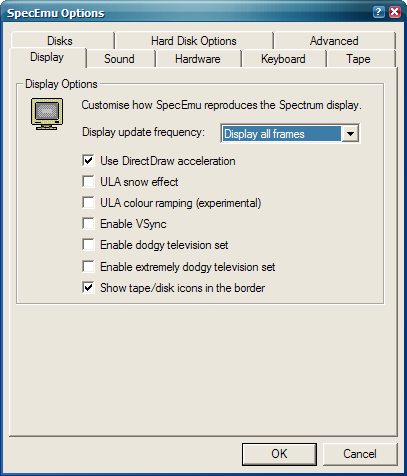Screen dimensions: 407x476
Task: Click the title bar help question-mark button
Action: pyautogui.click(x=378, y=12)
